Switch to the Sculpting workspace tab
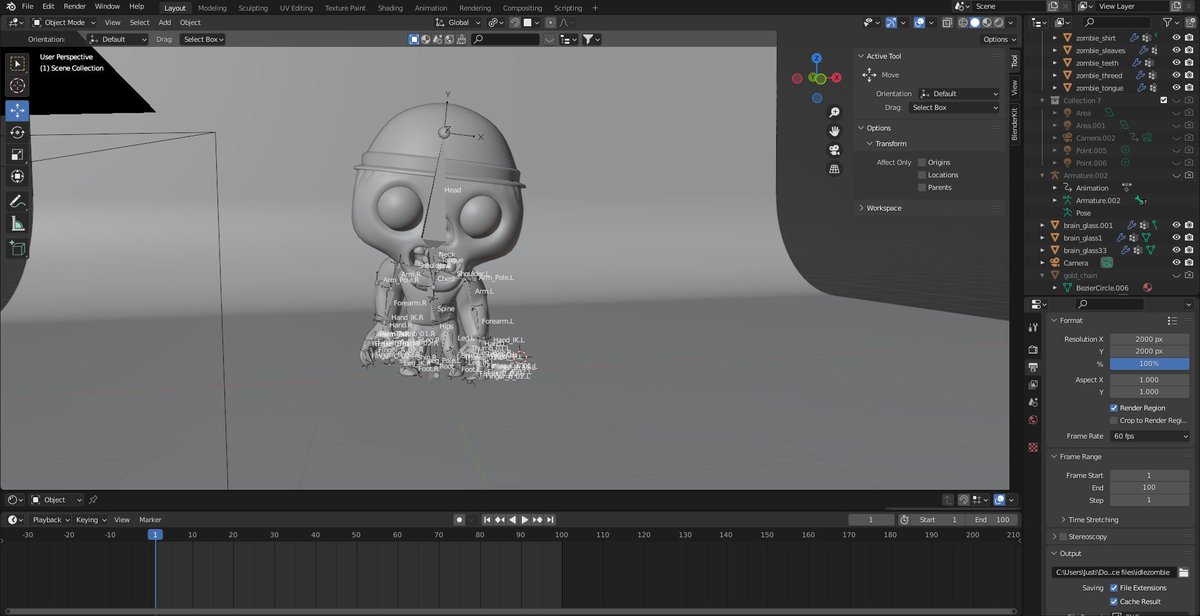Image resolution: width=1200 pixels, height=616 pixels. 253,7
